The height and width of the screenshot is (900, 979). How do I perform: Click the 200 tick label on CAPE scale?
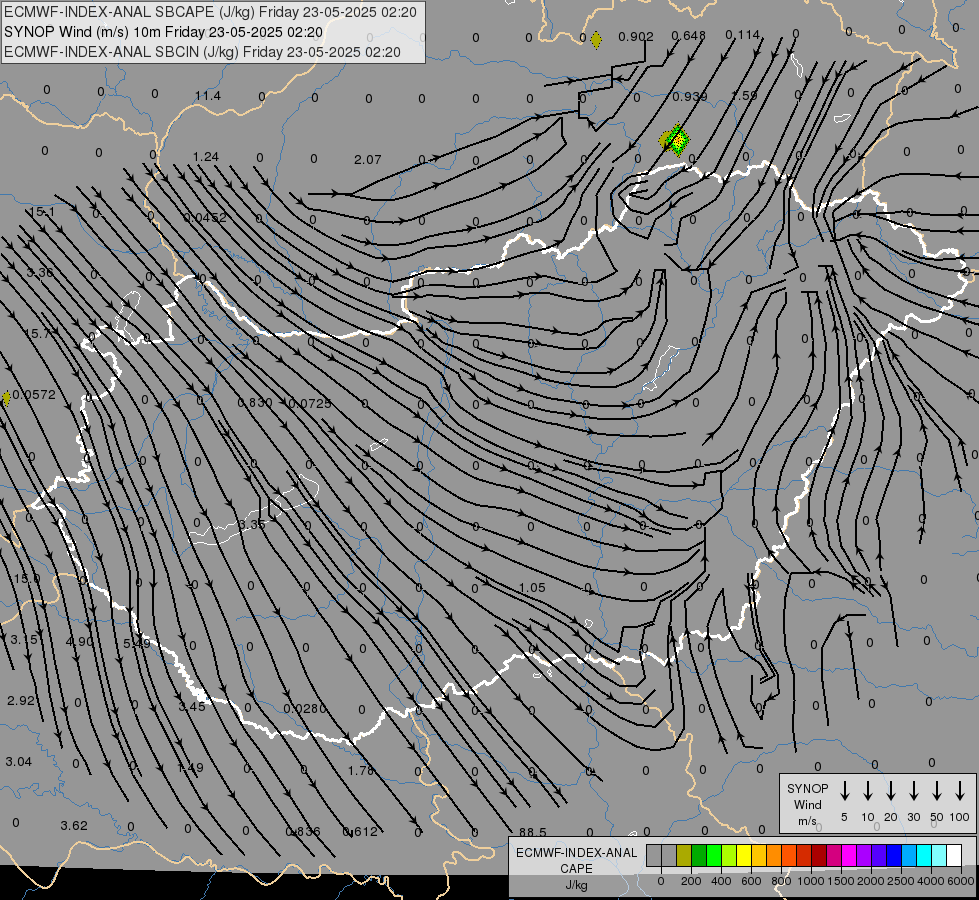click(691, 881)
